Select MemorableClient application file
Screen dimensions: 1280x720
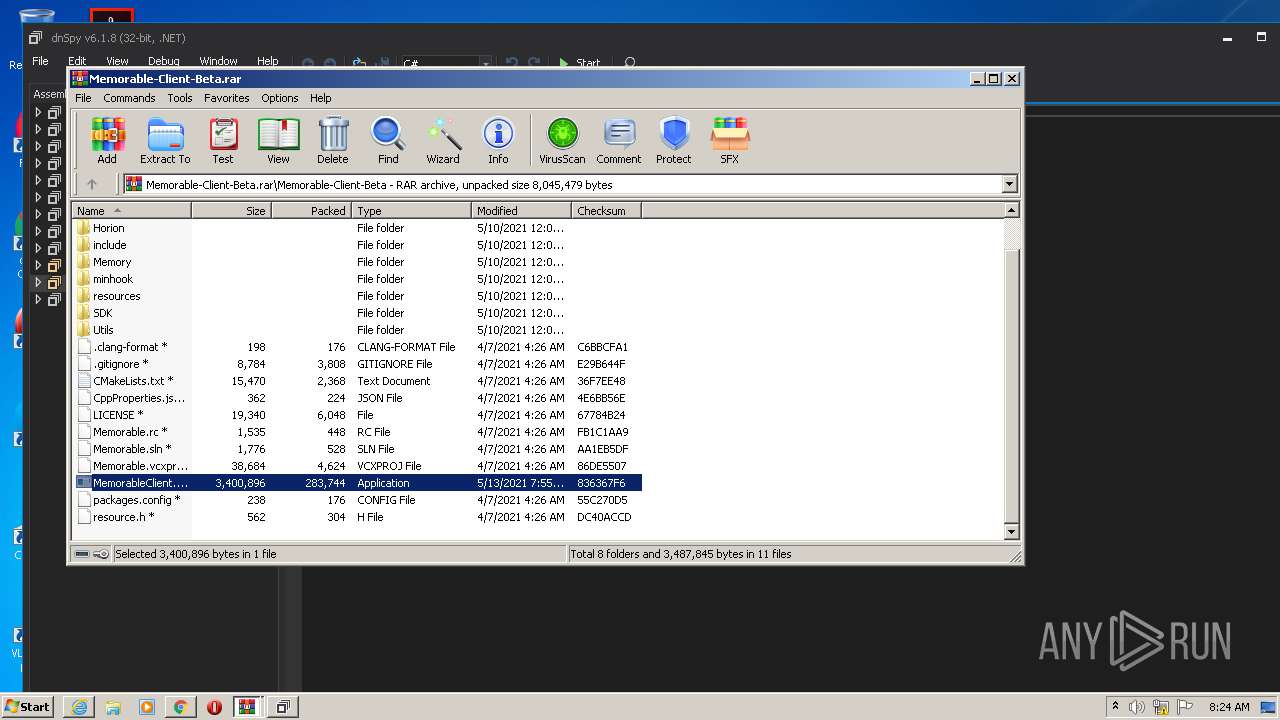[357, 483]
